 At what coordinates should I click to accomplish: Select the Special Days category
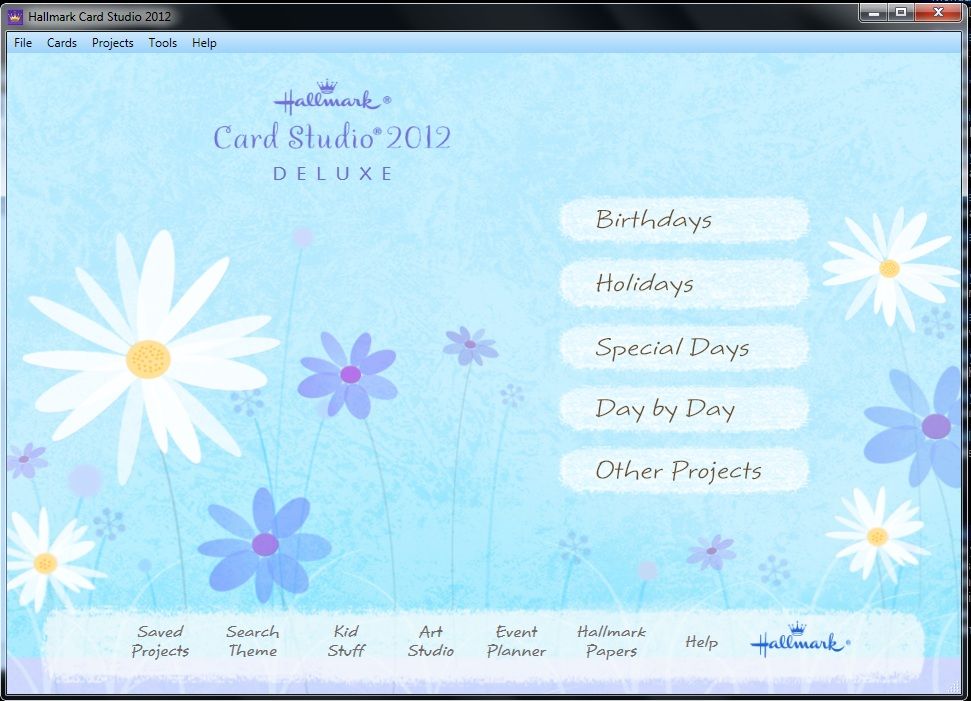coord(684,347)
